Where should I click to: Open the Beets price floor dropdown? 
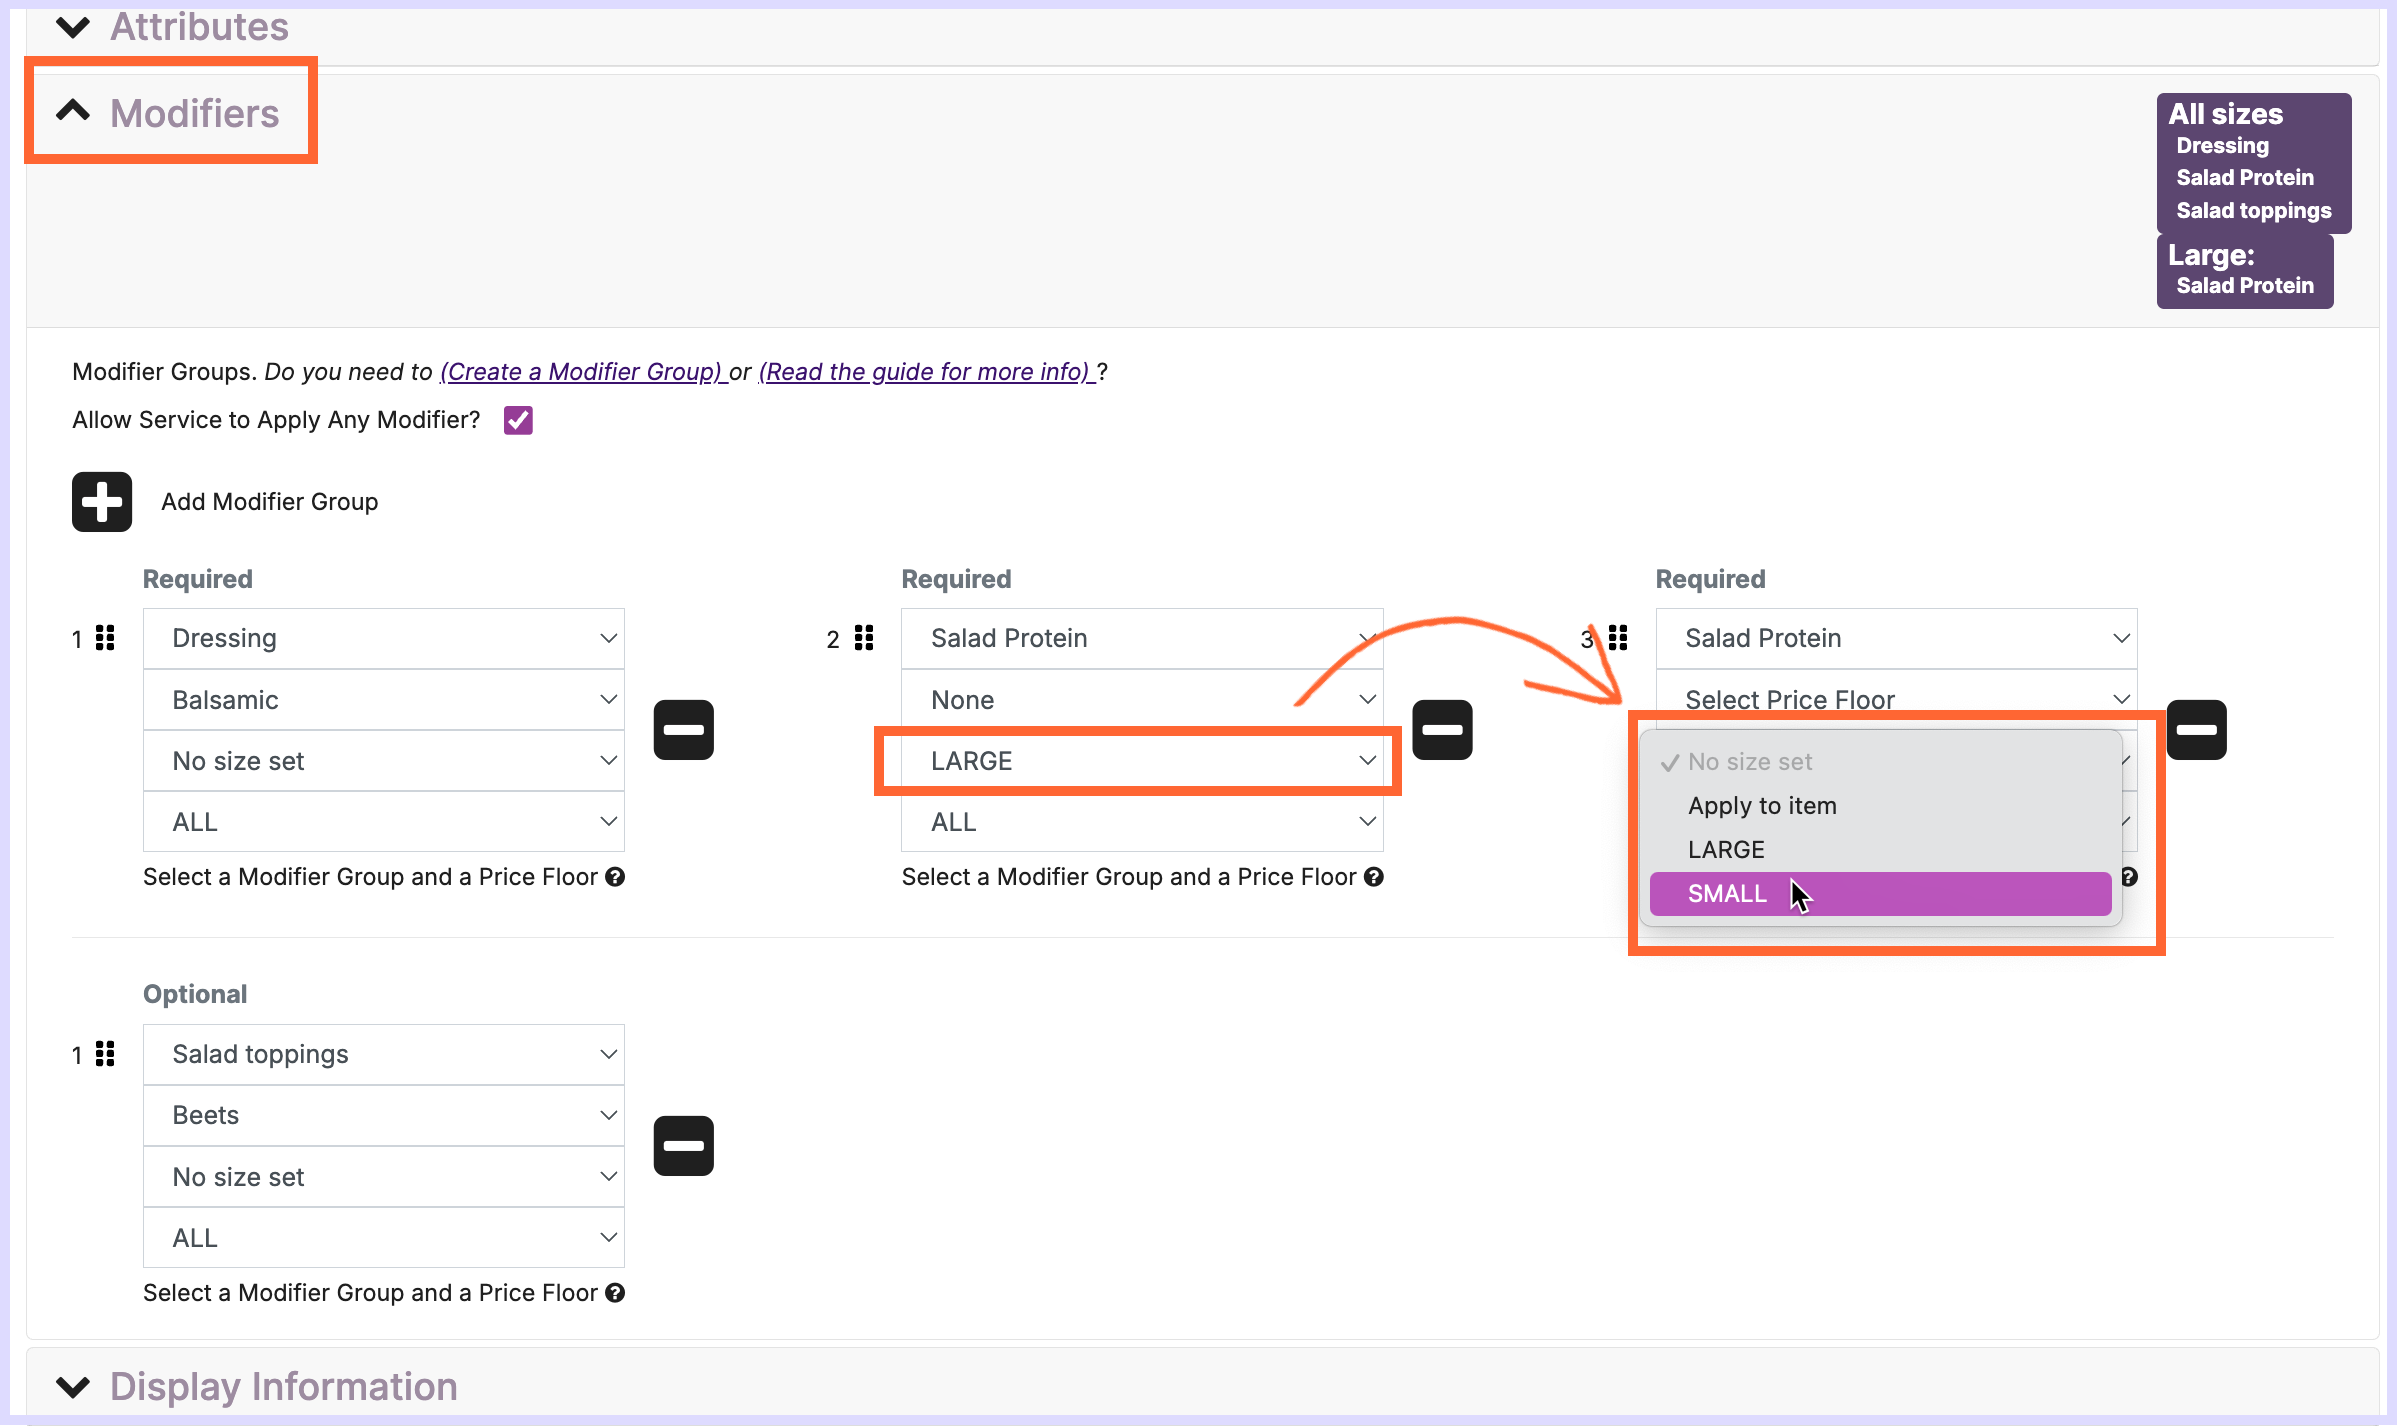pyautogui.click(x=383, y=1115)
